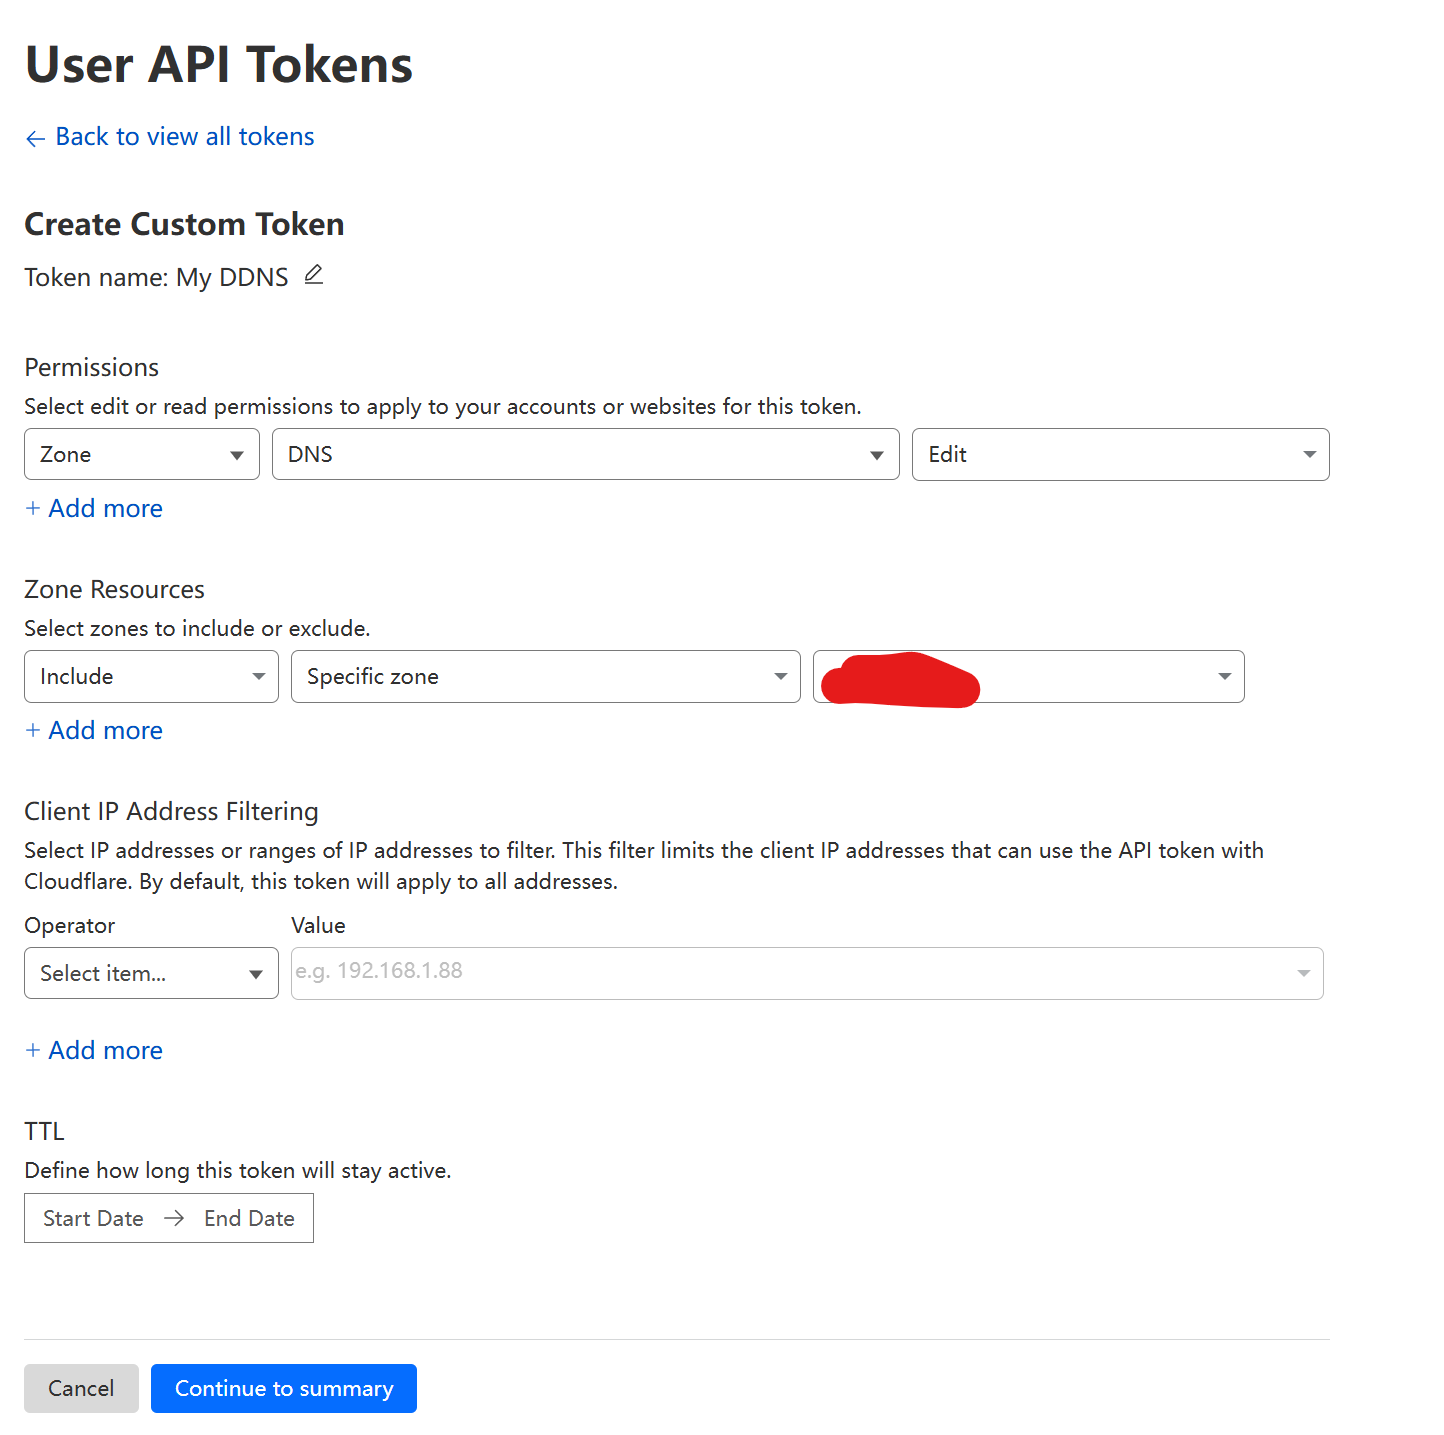Viewport: 1444px width, 1435px height.
Task: Open the Operator Select item dropdown
Action: (x=151, y=974)
